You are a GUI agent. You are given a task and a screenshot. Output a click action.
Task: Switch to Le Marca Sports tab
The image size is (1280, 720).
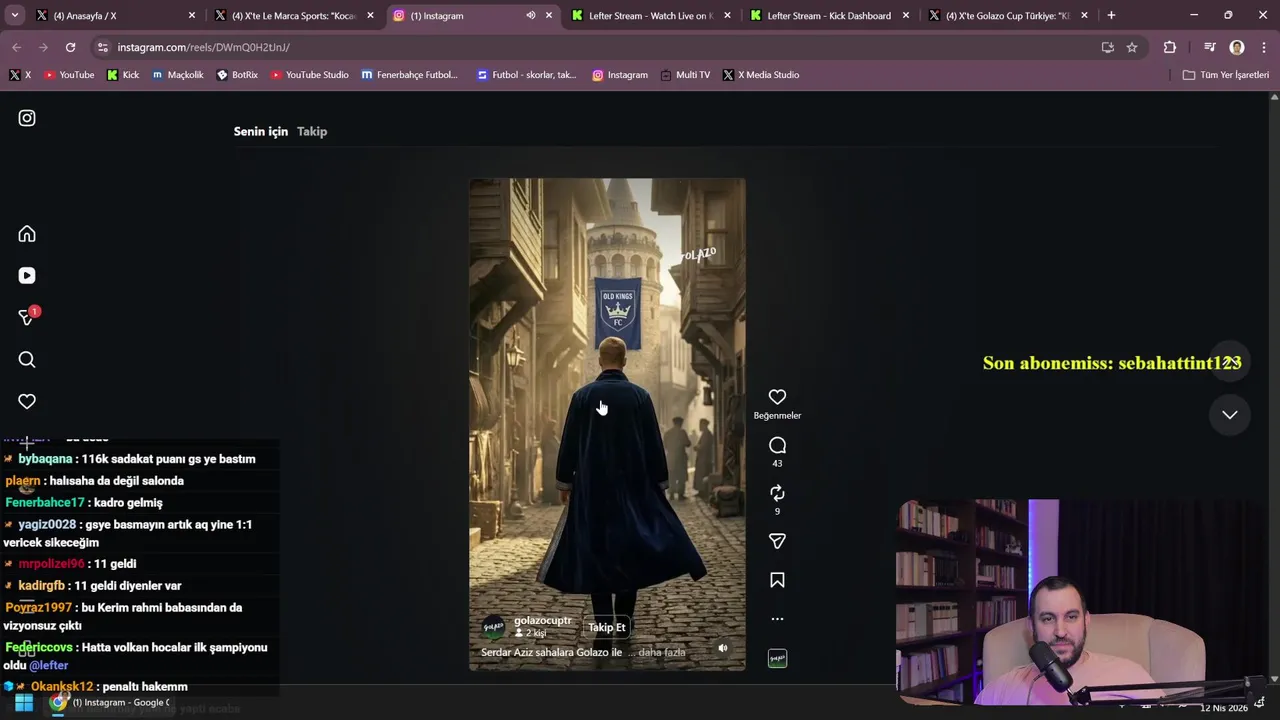pyautogui.click(x=294, y=15)
